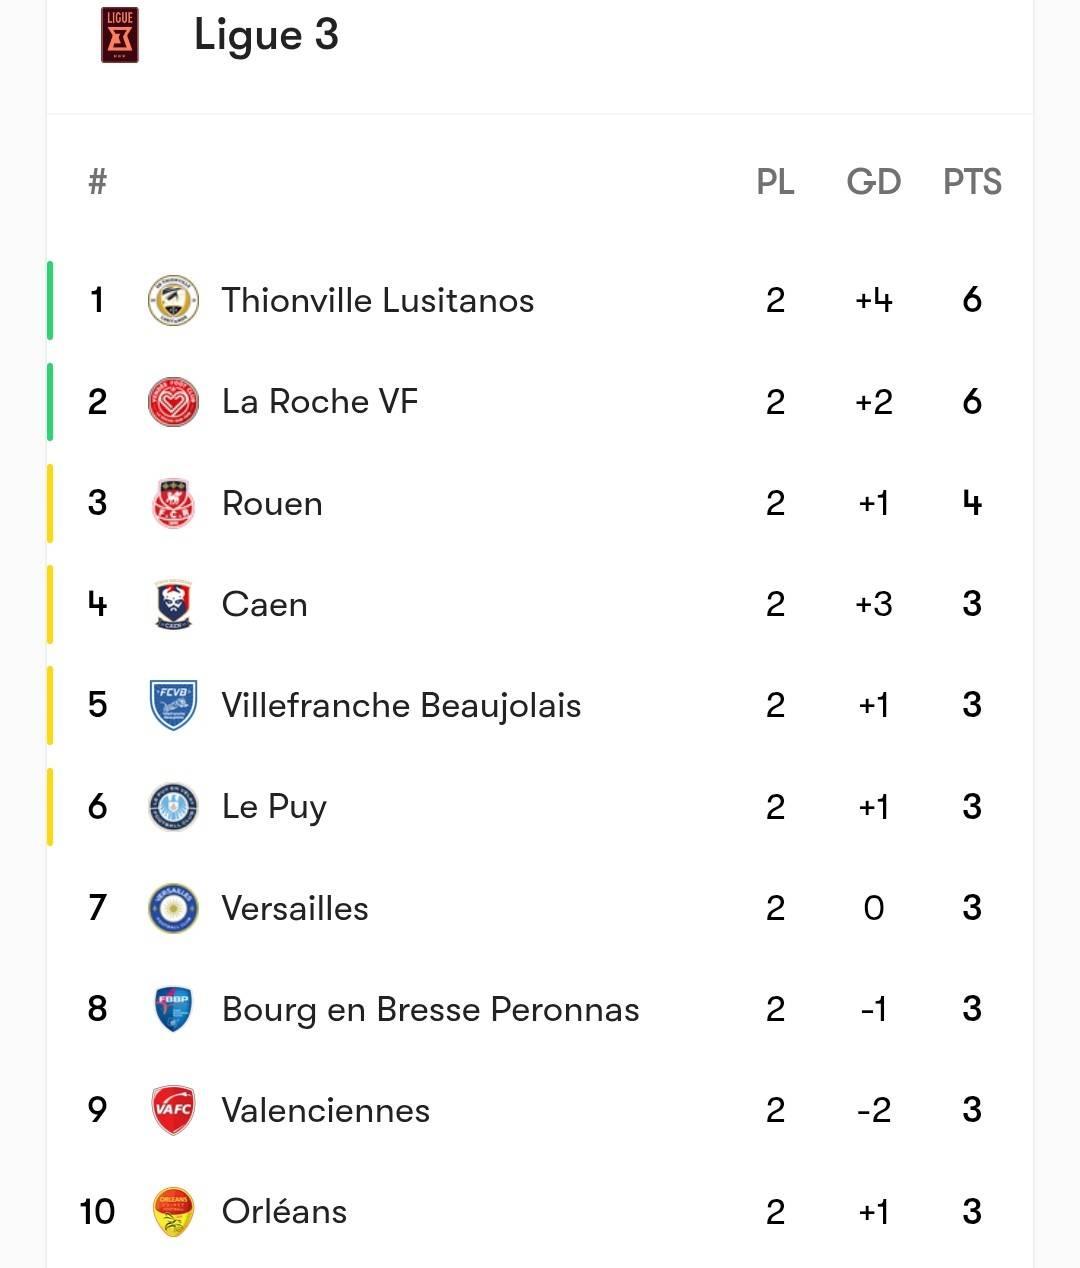Select the Valenciennes row points value
The height and width of the screenshot is (1268, 1080).
(x=972, y=1110)
